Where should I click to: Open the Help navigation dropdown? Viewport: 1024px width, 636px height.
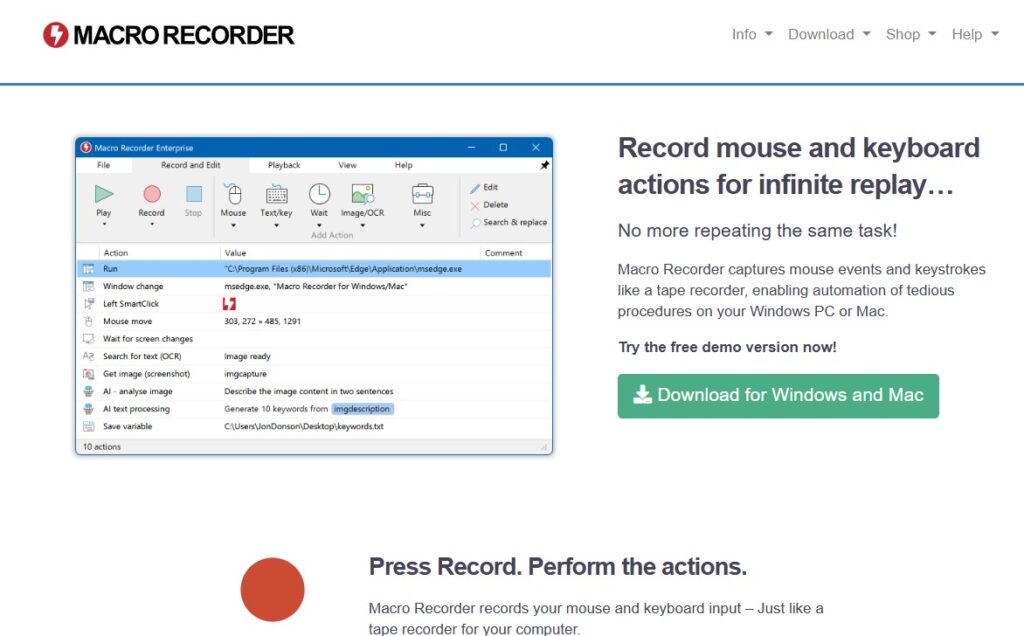975,34
